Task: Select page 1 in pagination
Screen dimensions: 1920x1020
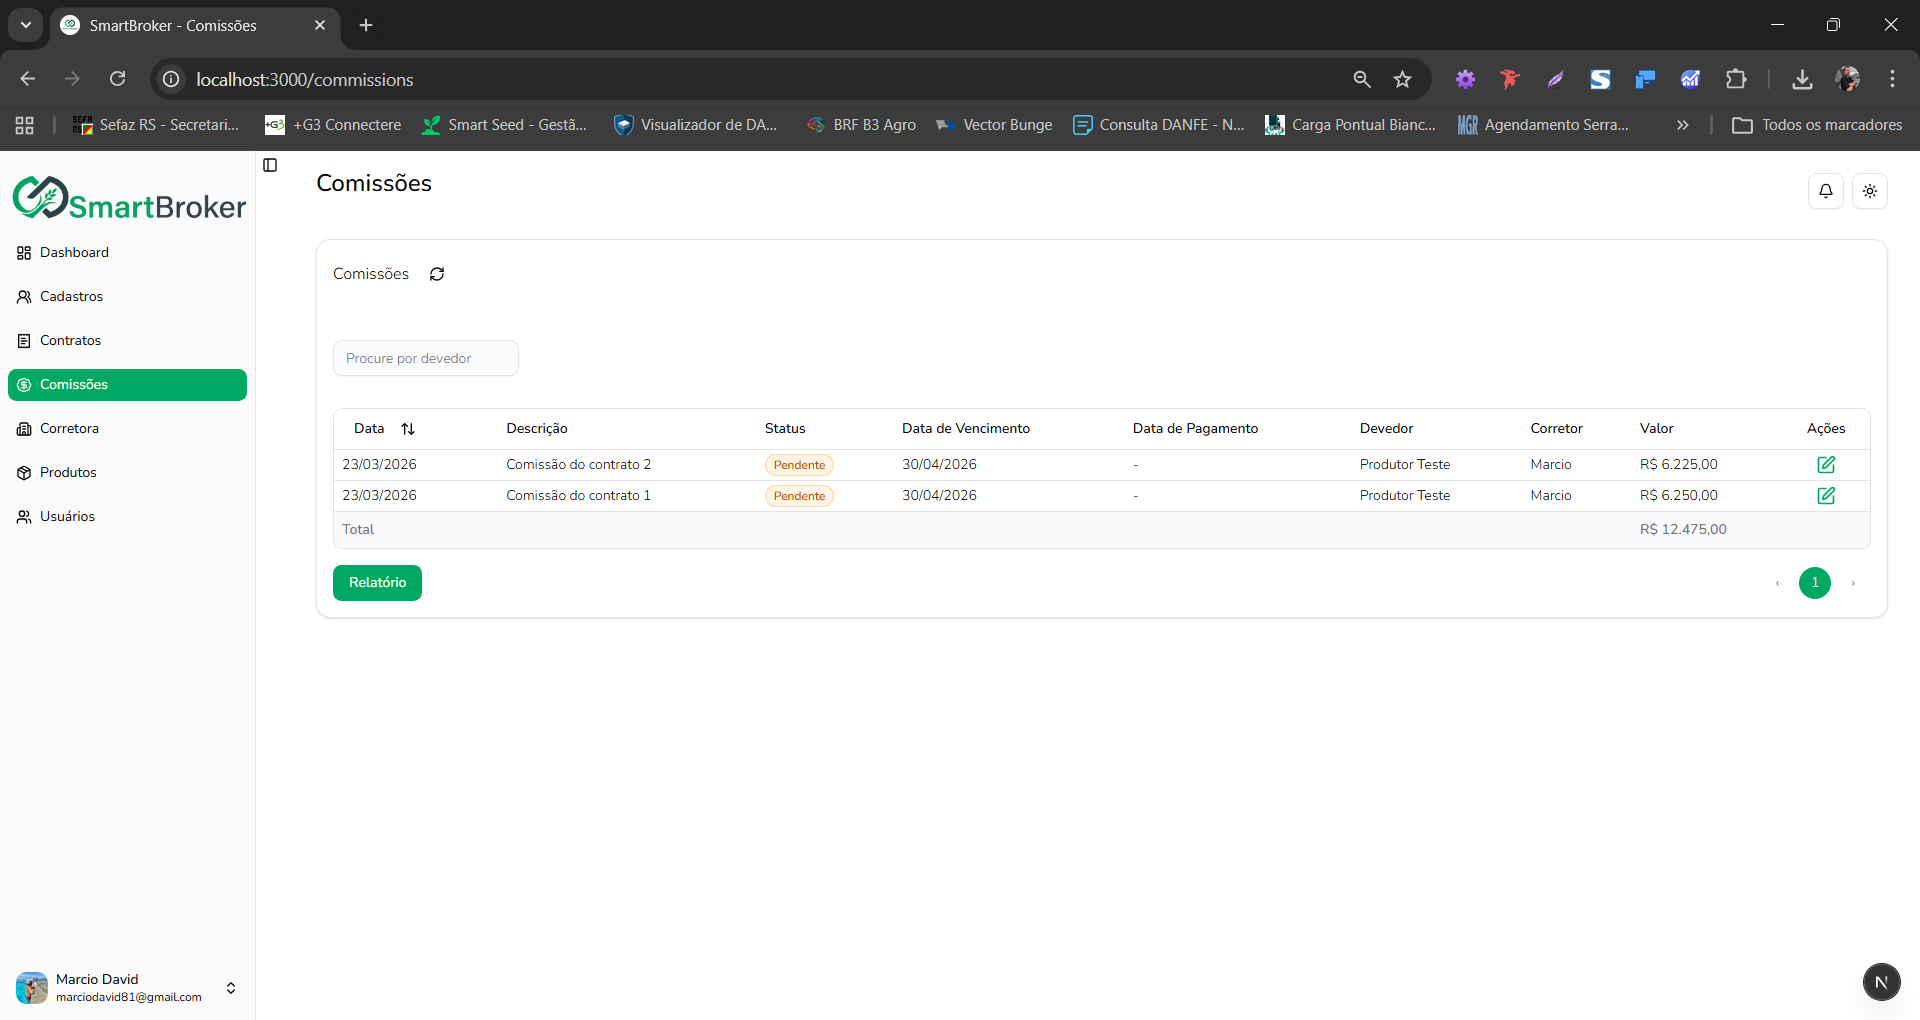Action: pyautogui.click(x=1814, y=583)
